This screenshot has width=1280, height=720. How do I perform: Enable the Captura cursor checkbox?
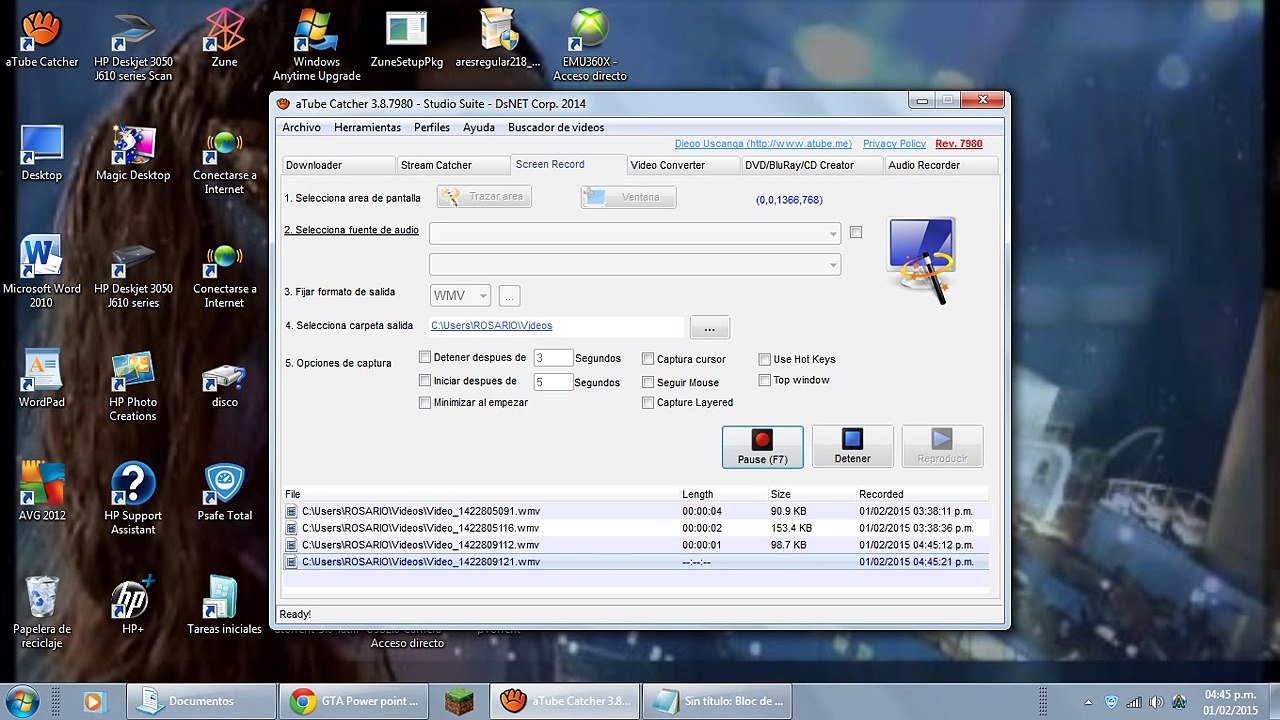(x=648, y=359)
